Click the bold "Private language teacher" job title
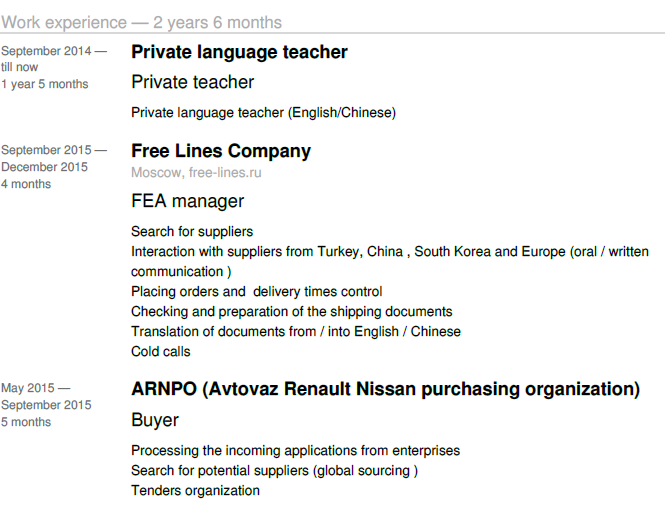Viewport: 665px width, 511px height. coord(239,52)
